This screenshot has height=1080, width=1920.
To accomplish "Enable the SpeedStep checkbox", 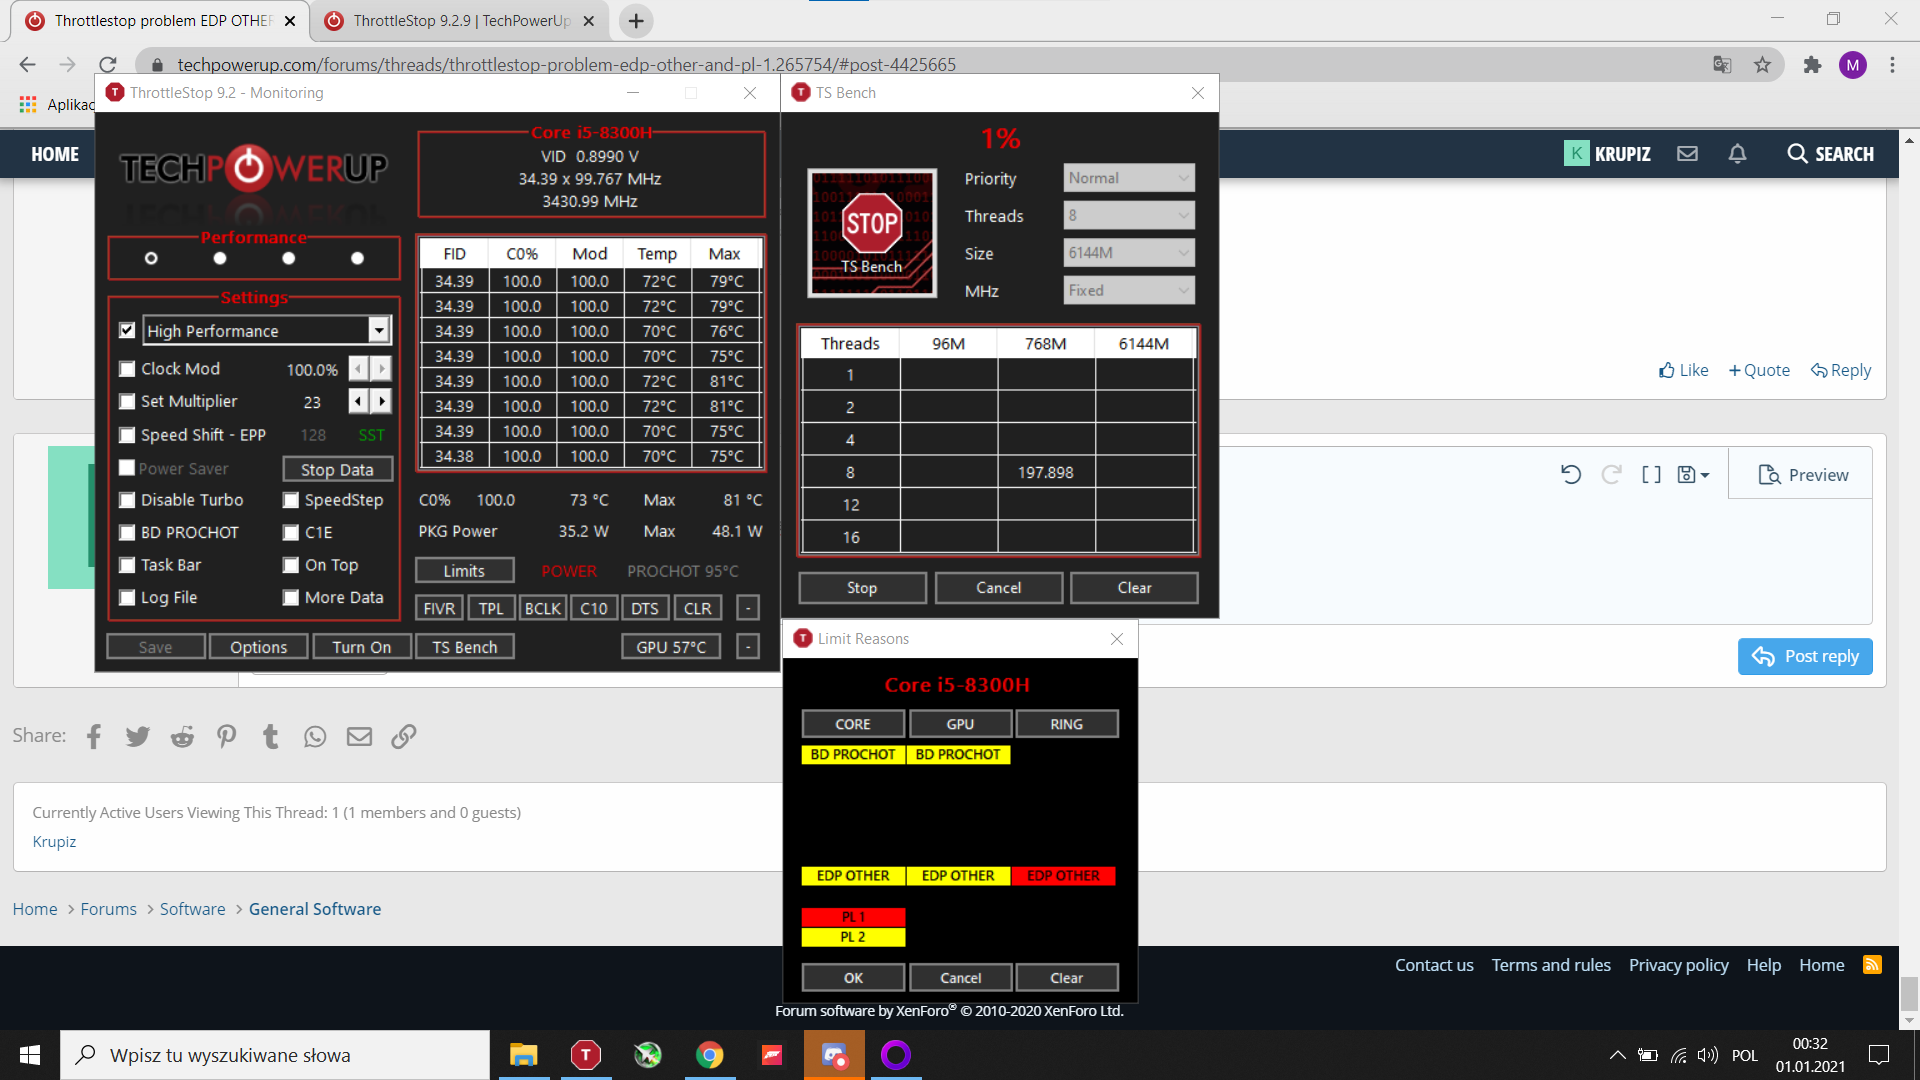I will point(291,500).
